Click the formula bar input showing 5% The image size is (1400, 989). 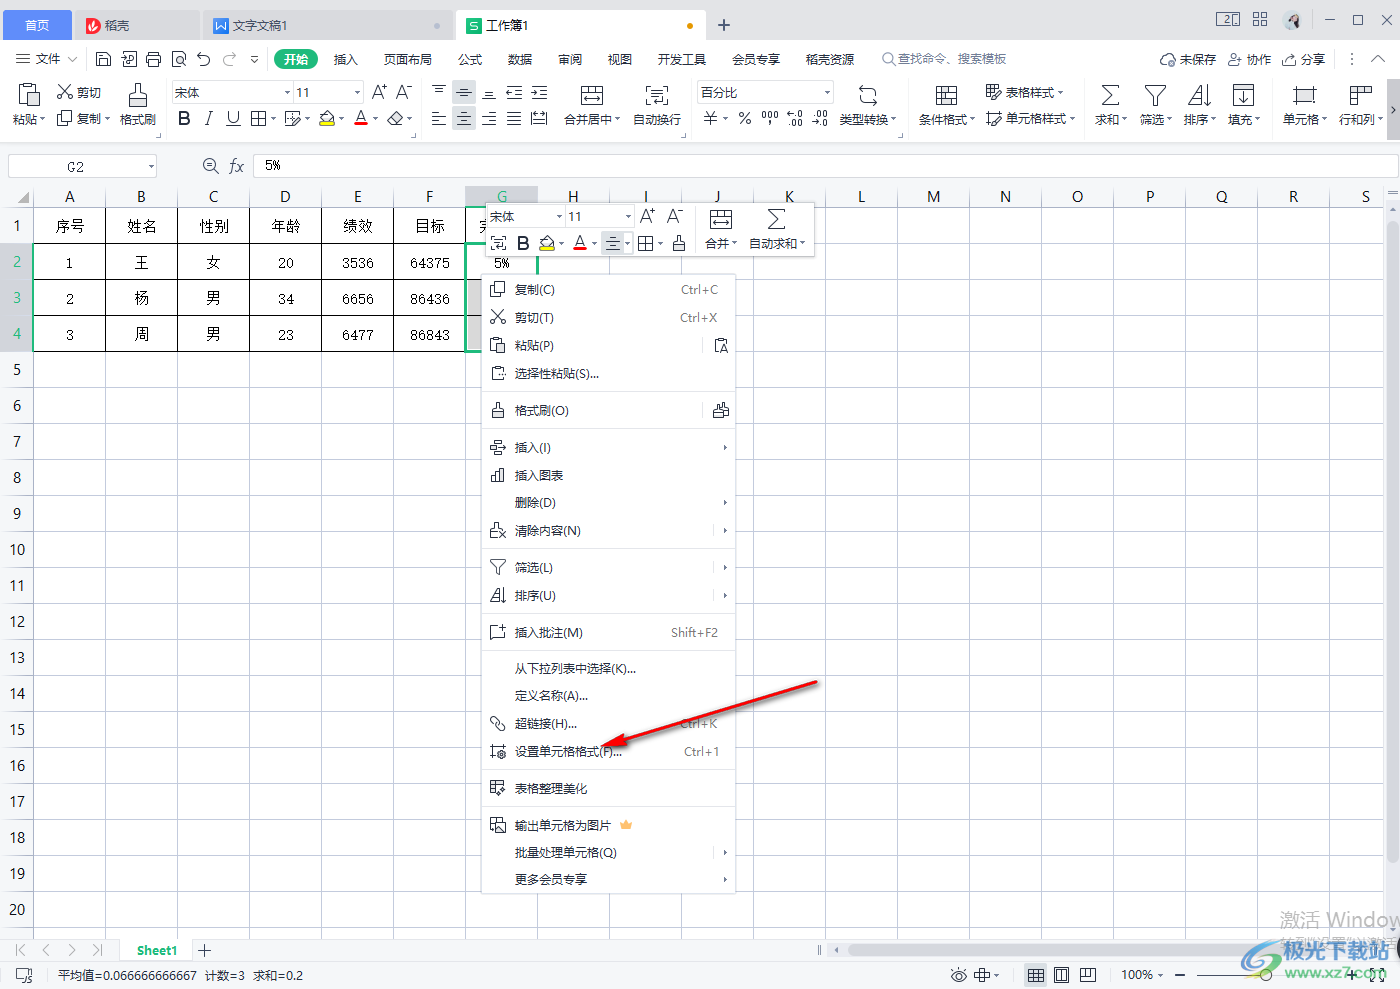[x=826, y=166]
